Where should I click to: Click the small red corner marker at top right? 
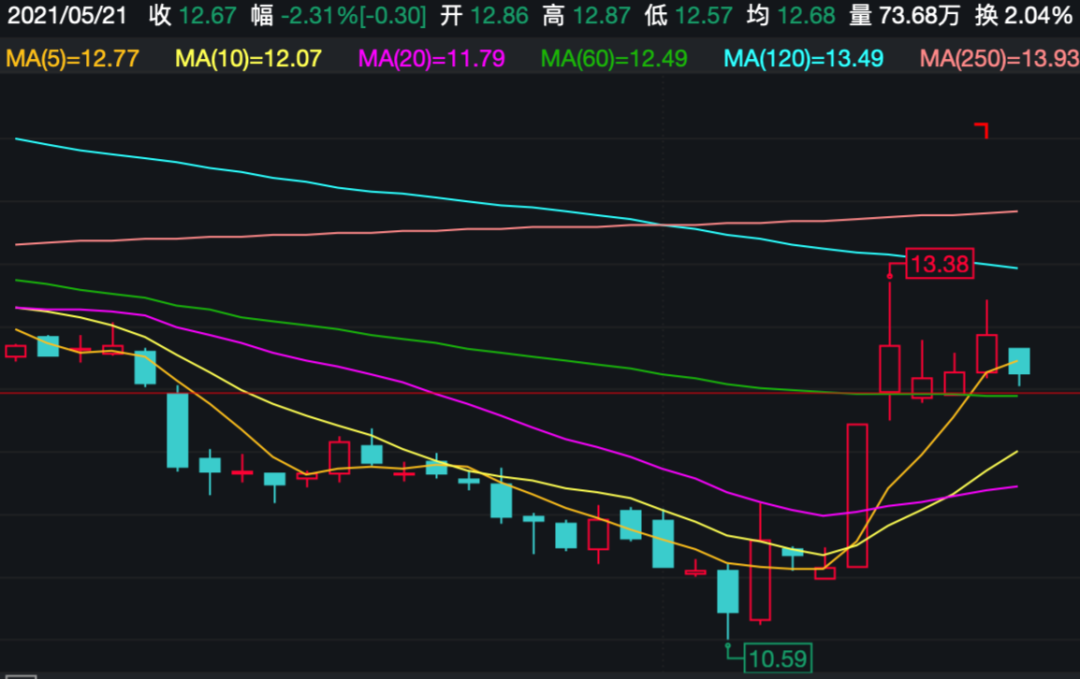pos(983,129)
